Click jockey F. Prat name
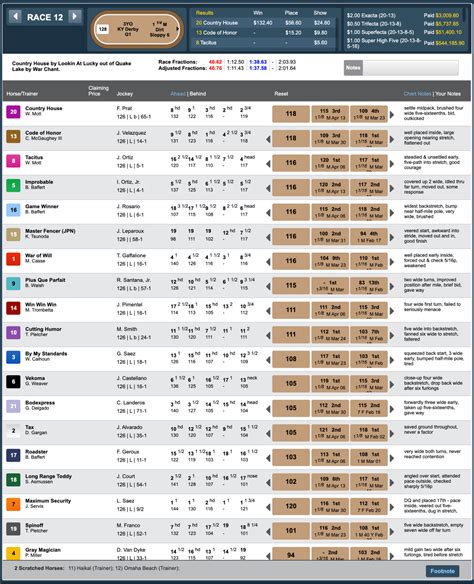The image size is (474, 584). click(124, 108)
